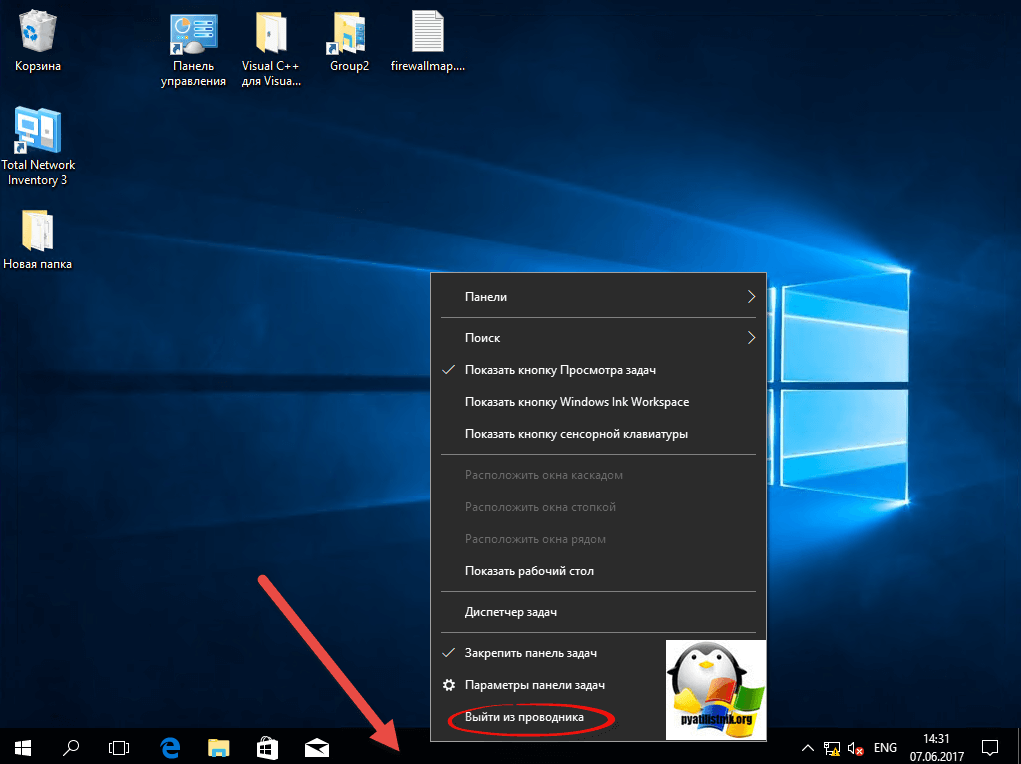
Task: Click the Microsoft Edge taskbar icon
Action: coord(170,747)
